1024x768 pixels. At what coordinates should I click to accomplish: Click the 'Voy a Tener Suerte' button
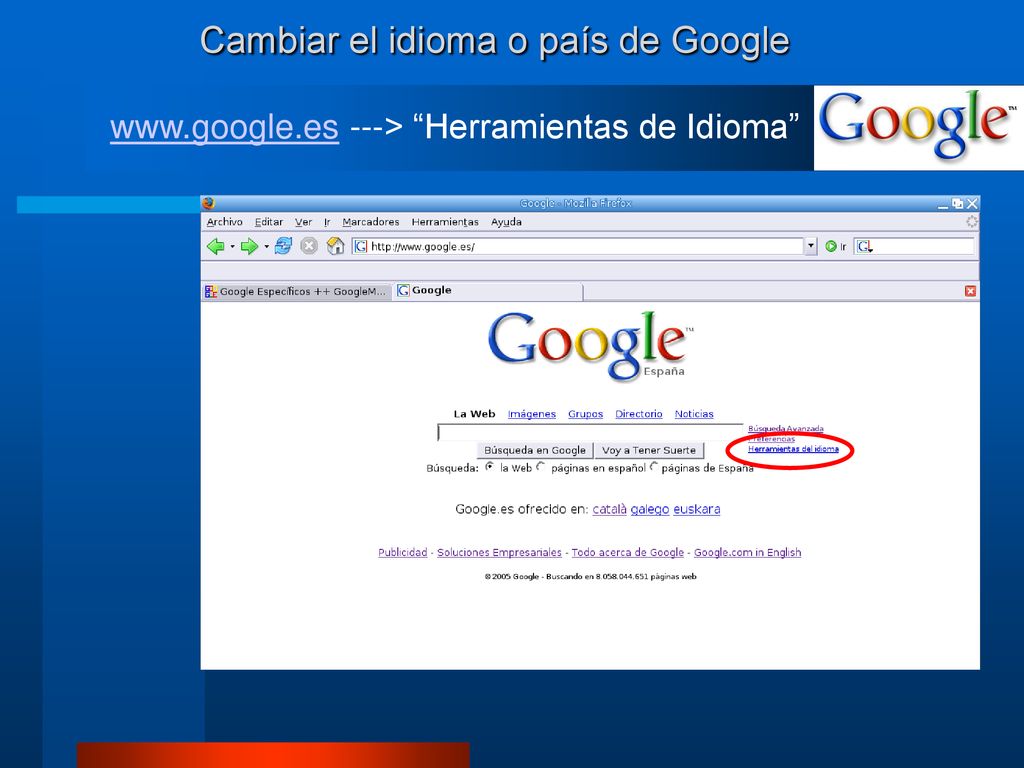pyautogui.click(x=649, y=450)
